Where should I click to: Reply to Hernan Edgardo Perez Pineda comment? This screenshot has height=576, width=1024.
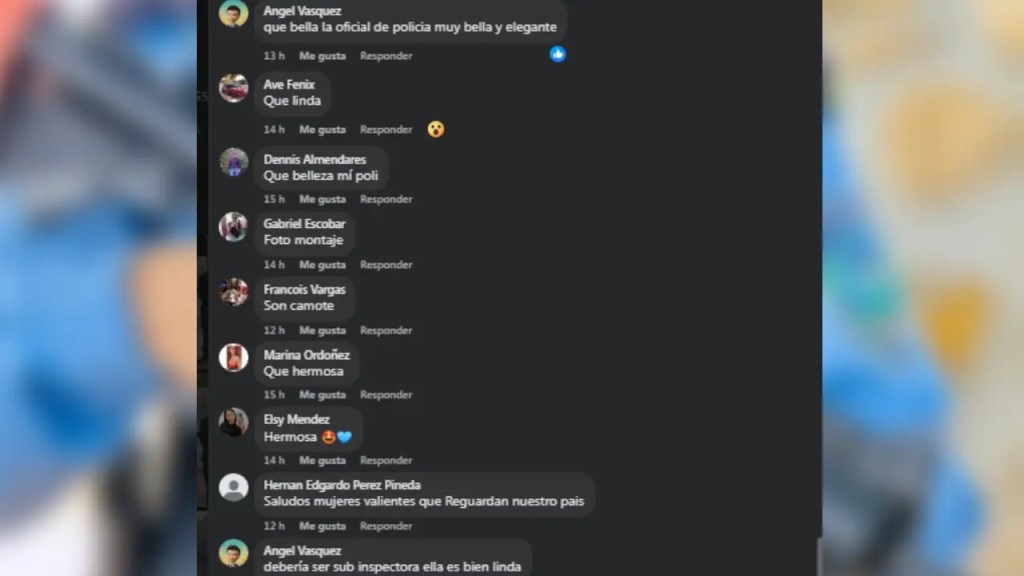point(386,526)
